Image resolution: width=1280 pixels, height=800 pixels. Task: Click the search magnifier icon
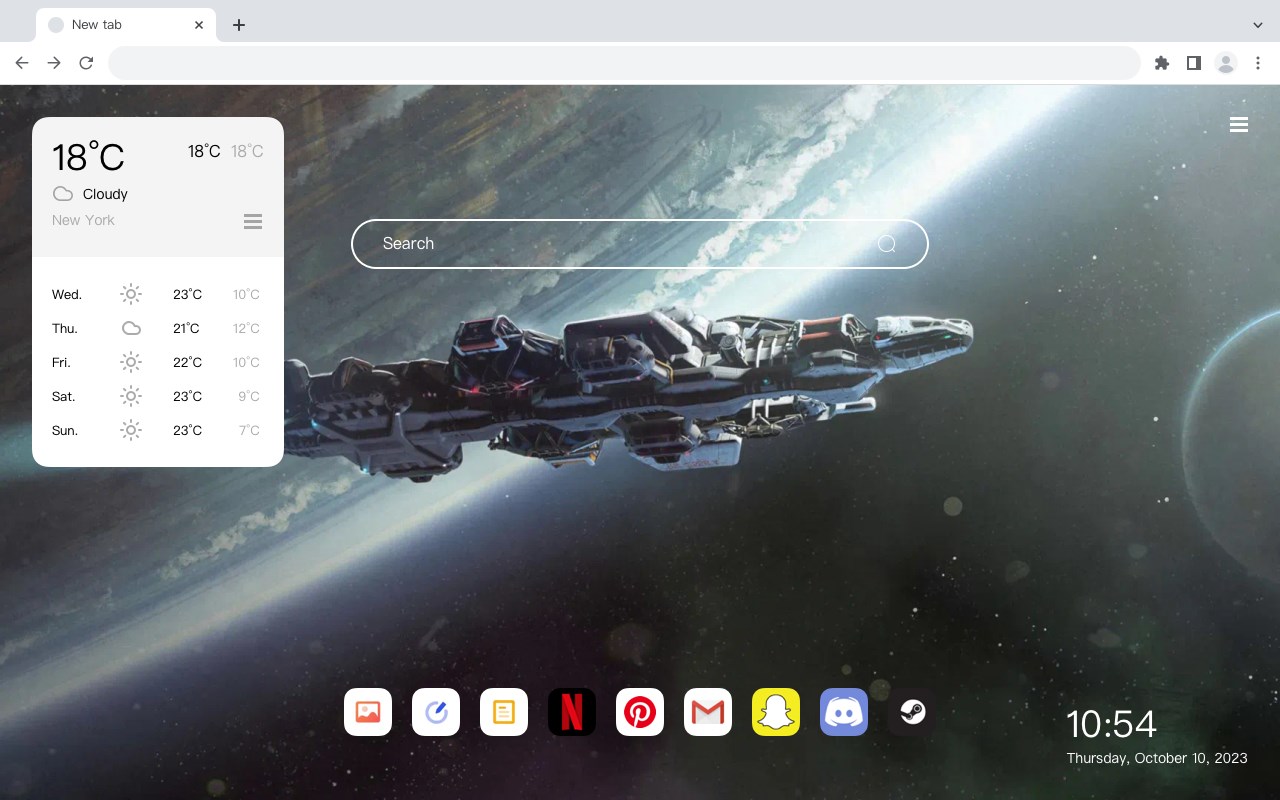(x=886, y=244)
